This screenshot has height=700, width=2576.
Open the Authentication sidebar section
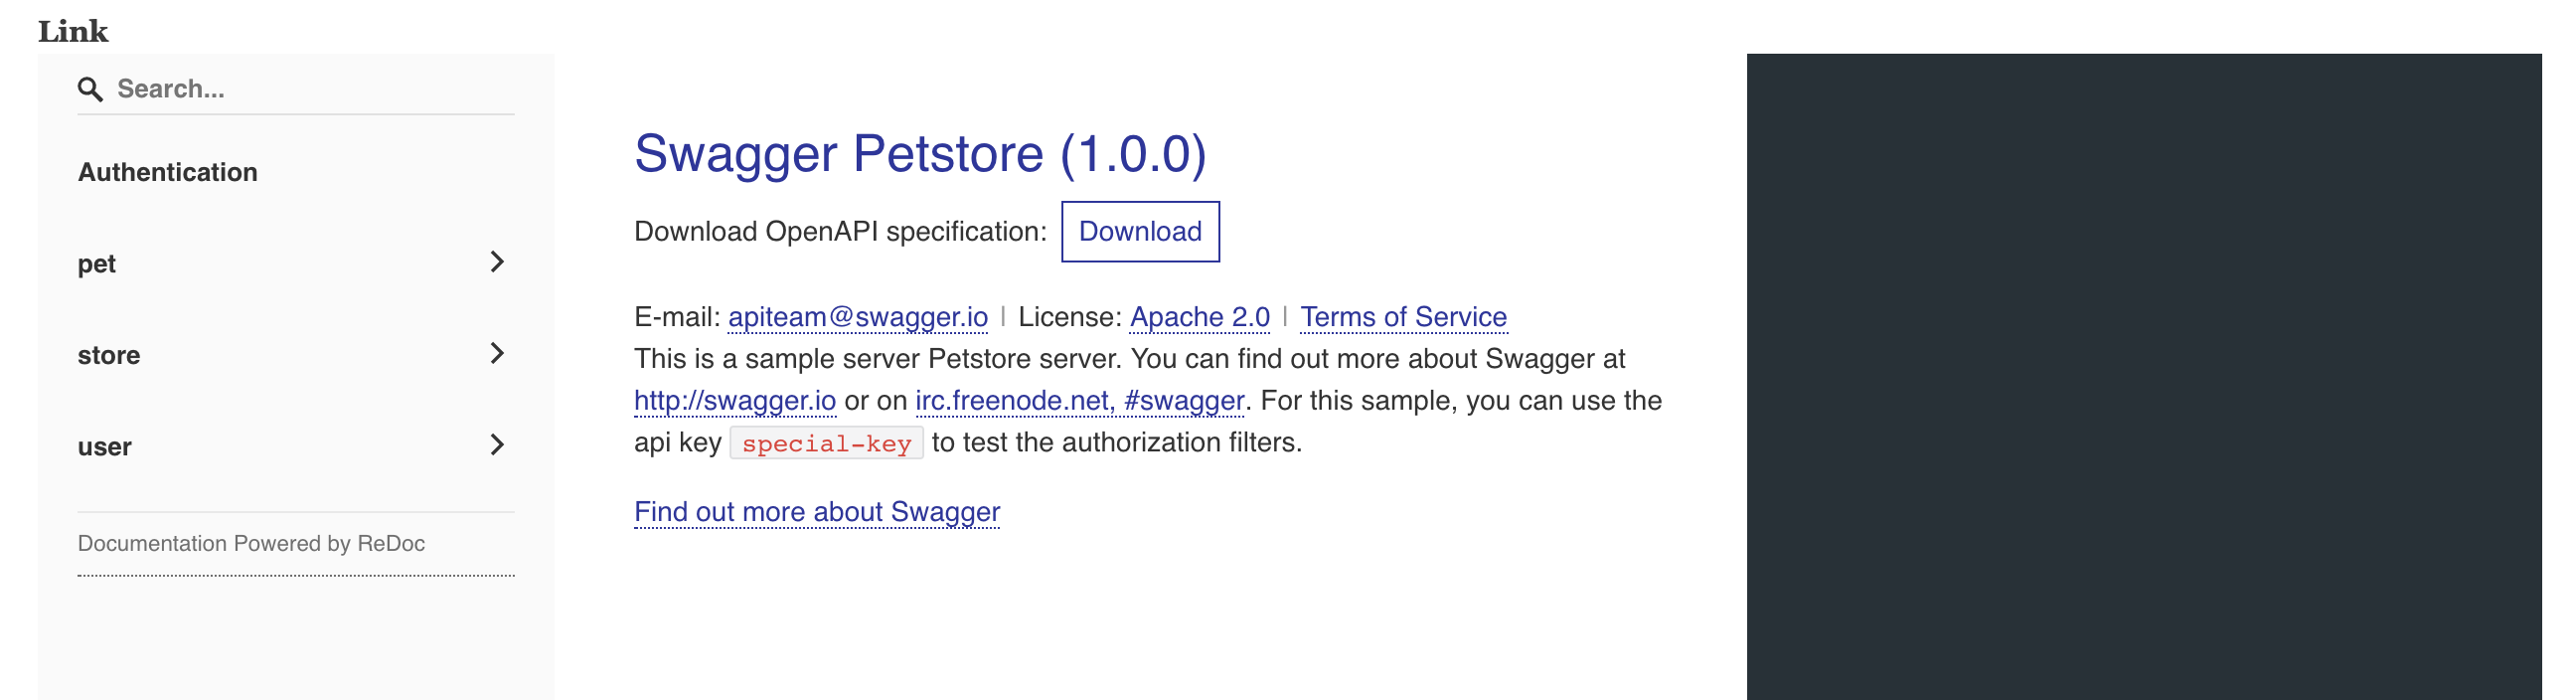coord(168,172)
